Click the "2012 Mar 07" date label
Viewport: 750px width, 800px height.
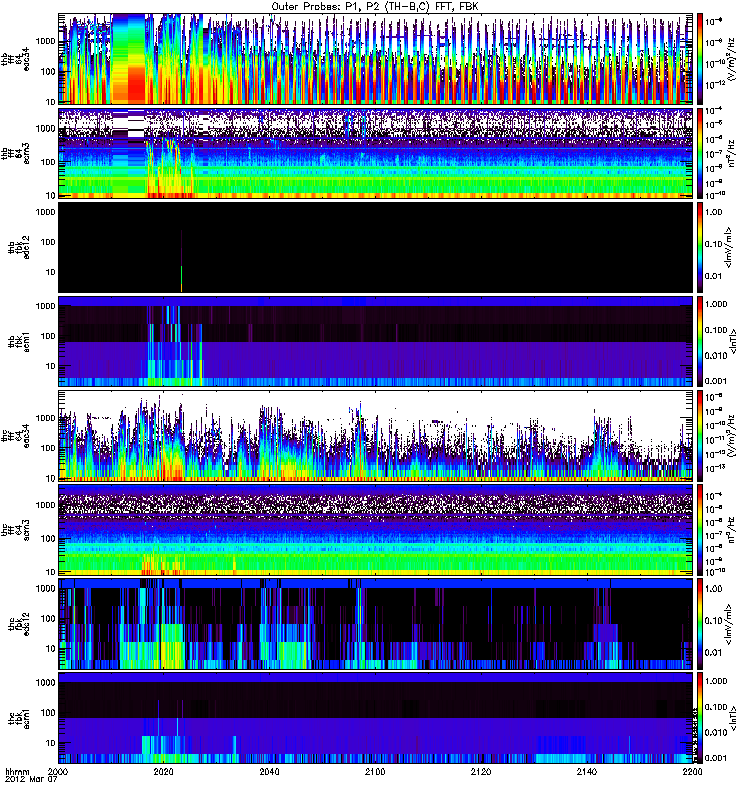(x=31, y=779)
